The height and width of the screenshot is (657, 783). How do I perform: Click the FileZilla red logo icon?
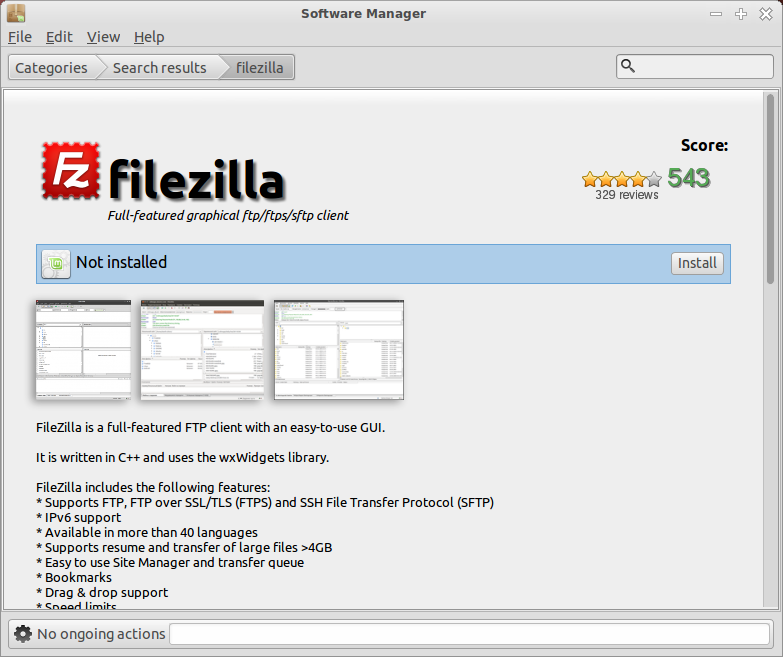click(x=70, y=171)
